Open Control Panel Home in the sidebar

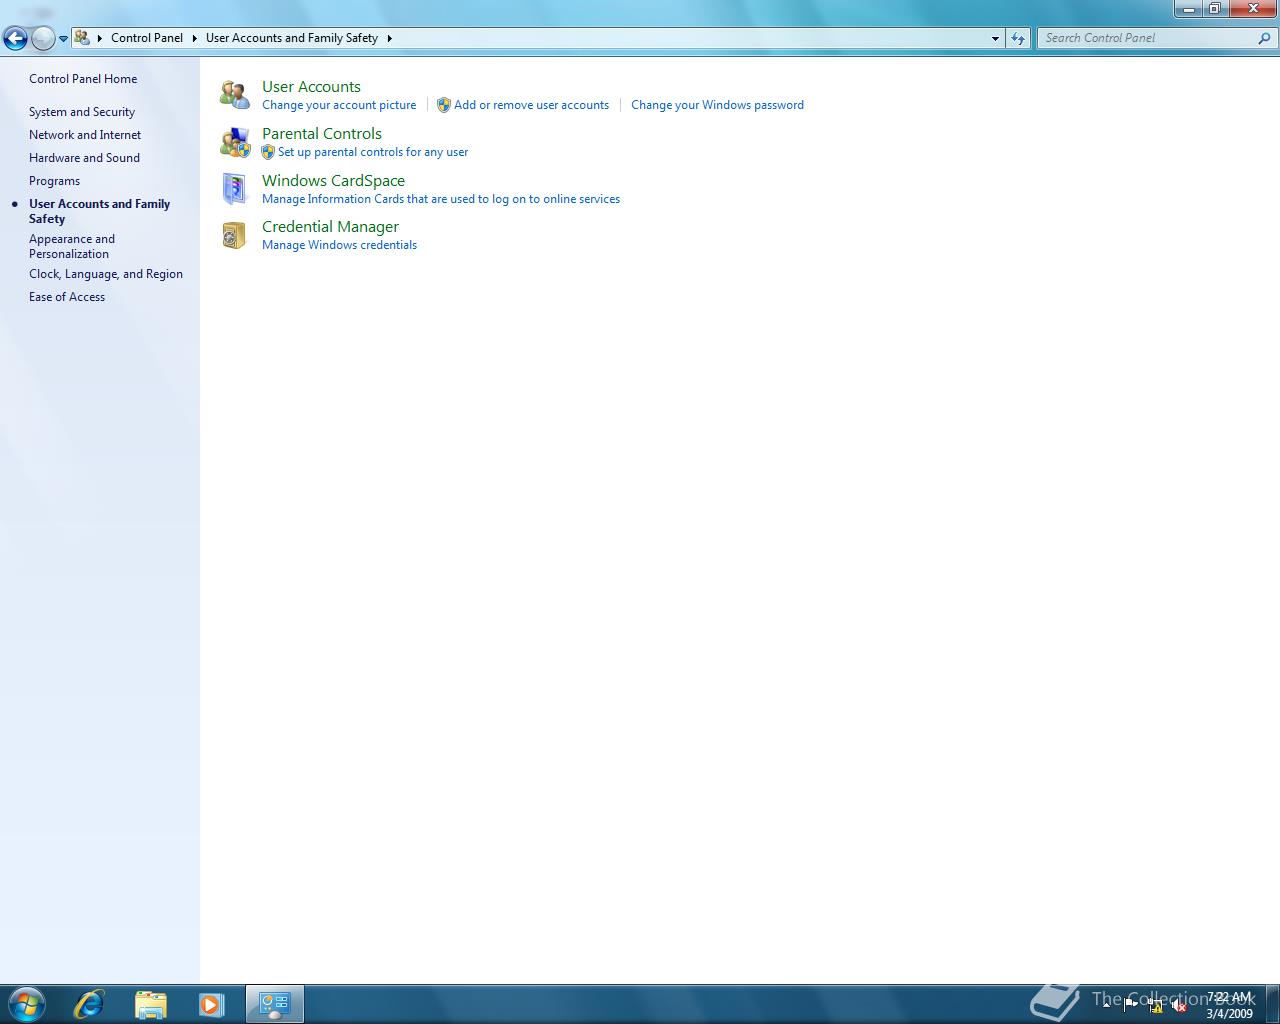pos(83,79)
